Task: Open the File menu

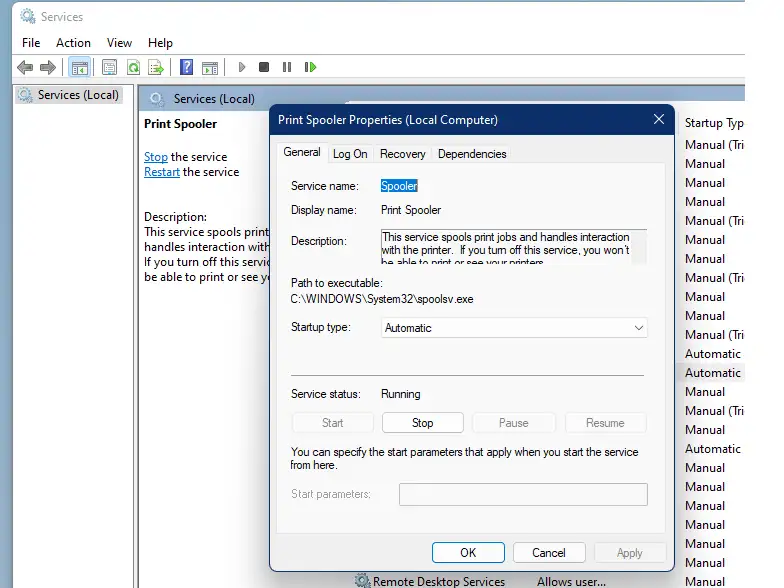Action: [x=31, y=43]
